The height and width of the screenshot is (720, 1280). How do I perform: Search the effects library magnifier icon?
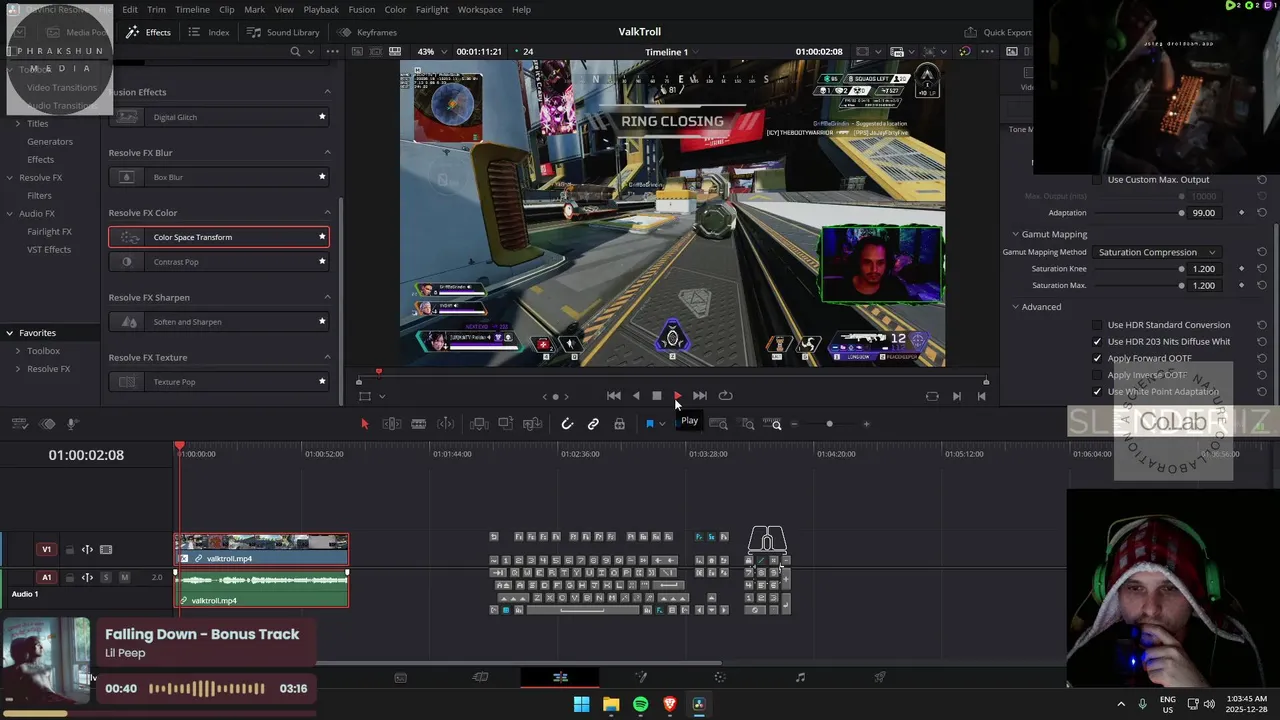tap(295, 51)
